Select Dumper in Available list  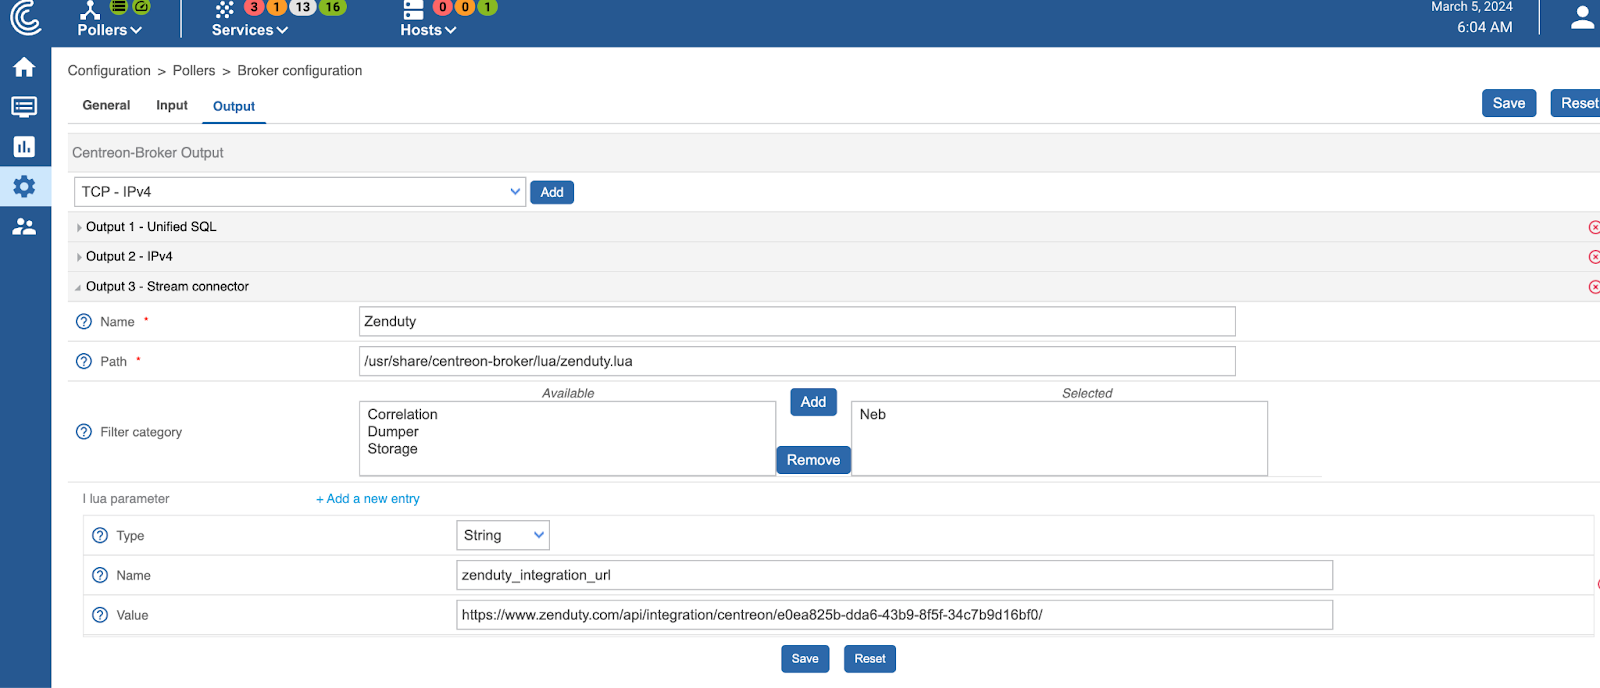(393, 432)
